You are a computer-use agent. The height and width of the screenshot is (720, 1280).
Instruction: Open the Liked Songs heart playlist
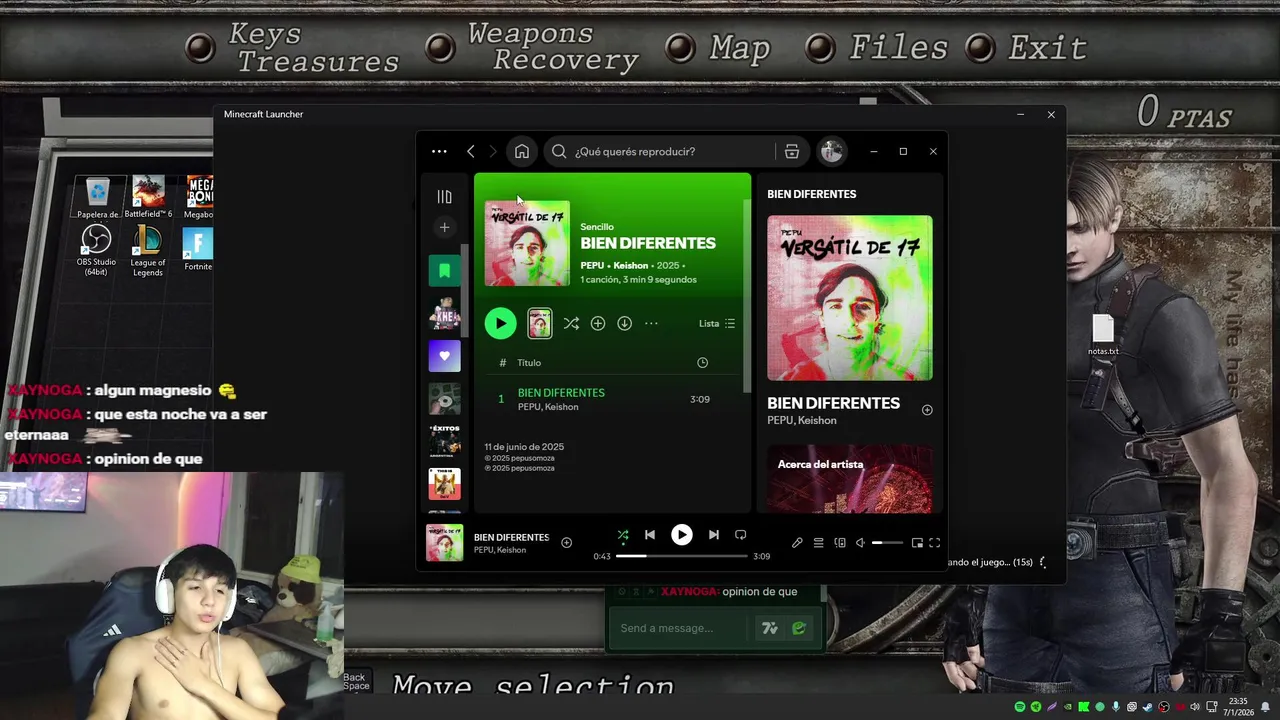click(x=445, y=356)
